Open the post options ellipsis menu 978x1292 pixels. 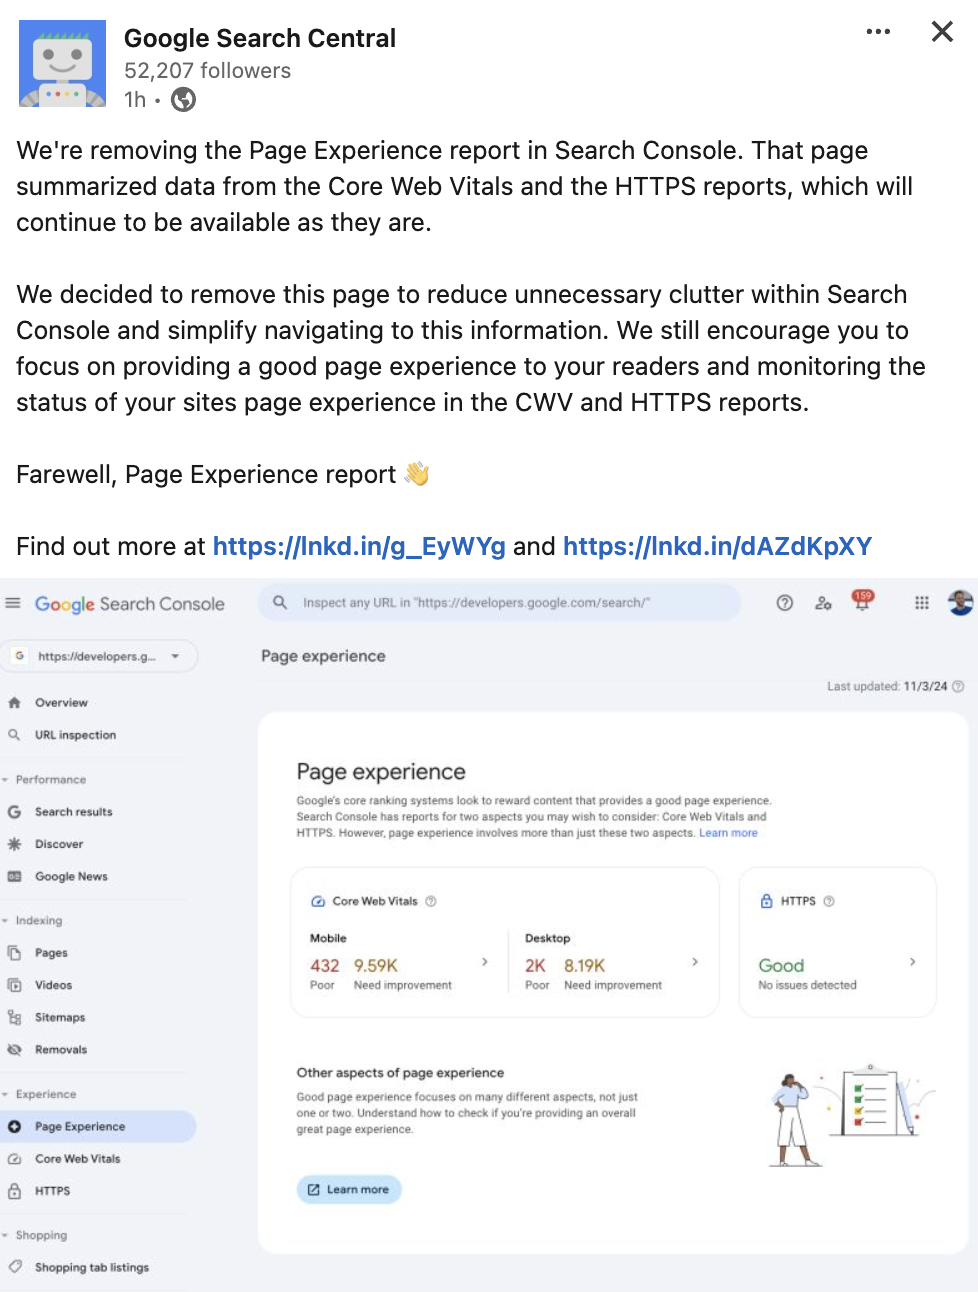pos(877,31)
